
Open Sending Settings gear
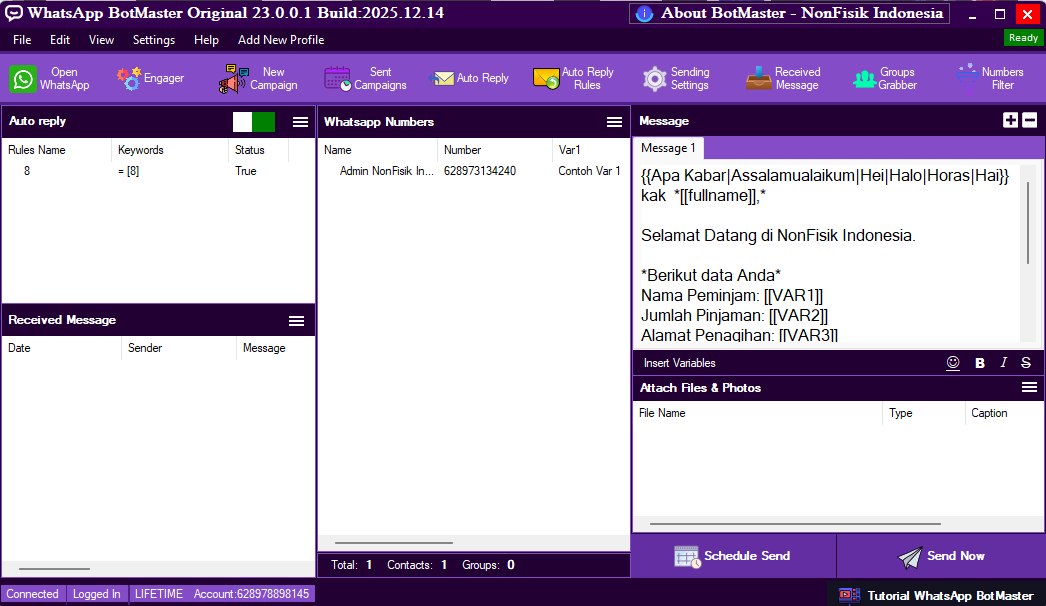pos(676,79)
